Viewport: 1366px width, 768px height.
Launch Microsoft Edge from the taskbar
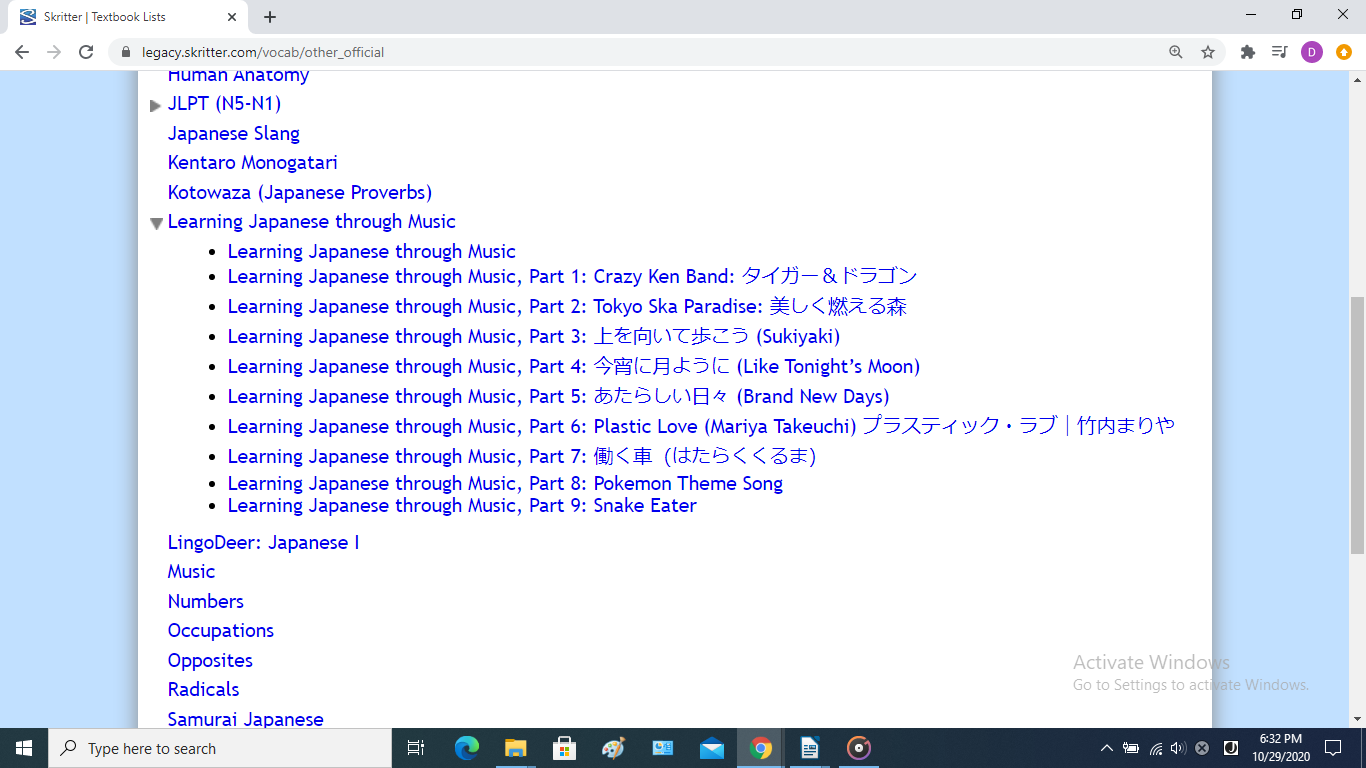pyautogui.click(x=467, y=748)
